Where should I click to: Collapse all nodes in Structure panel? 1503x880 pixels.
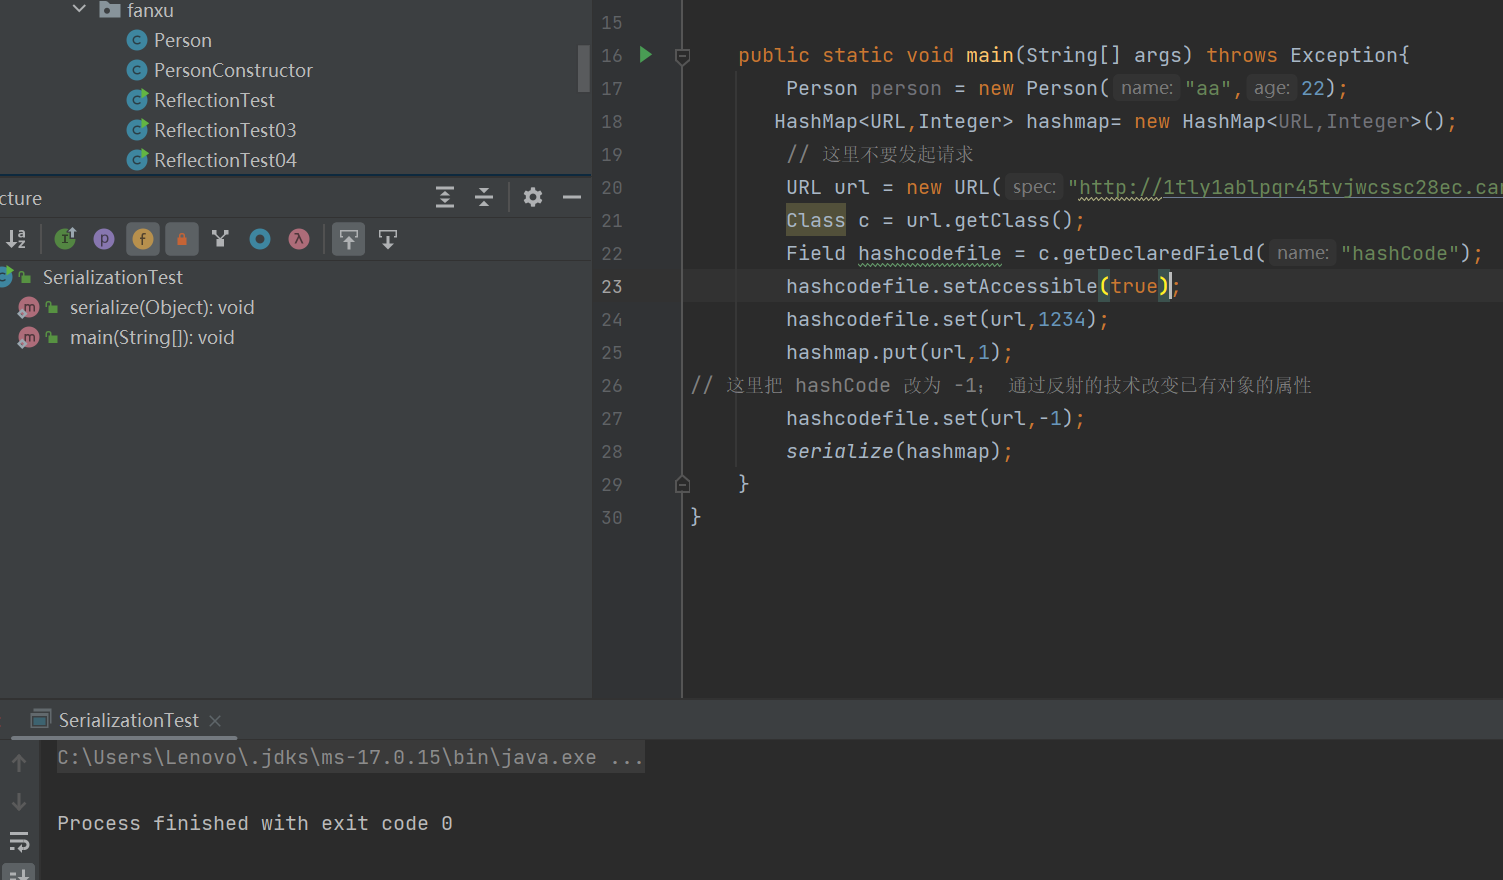point(484,197)
